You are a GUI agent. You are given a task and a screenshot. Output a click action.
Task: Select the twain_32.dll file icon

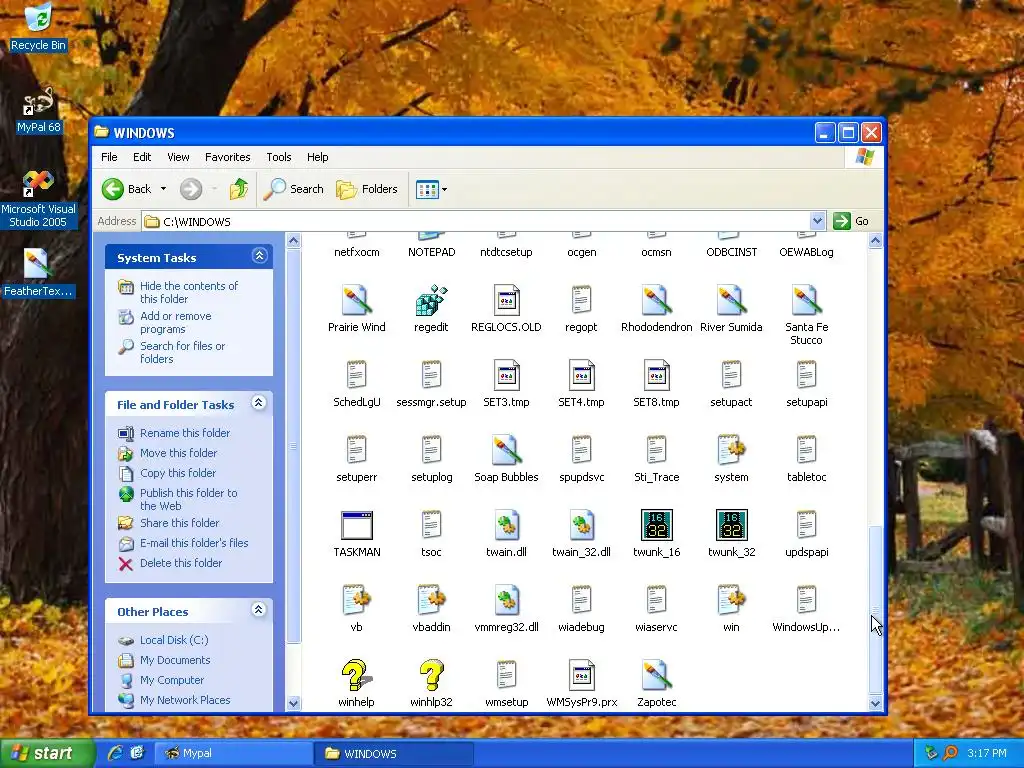click(x=581, y=526)
